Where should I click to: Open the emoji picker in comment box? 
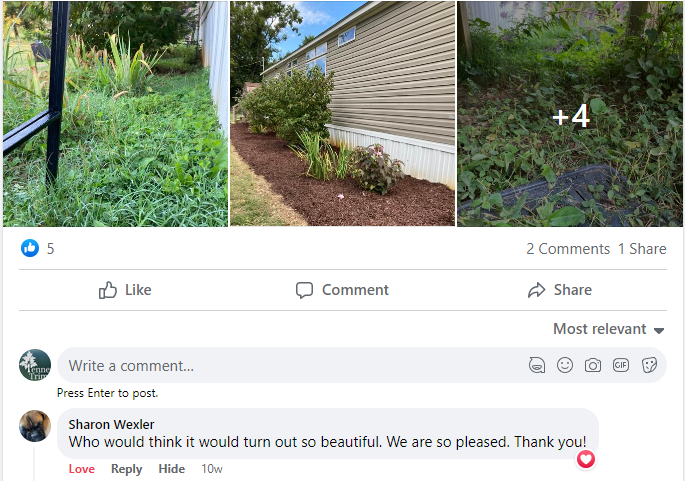click(565, 365)
